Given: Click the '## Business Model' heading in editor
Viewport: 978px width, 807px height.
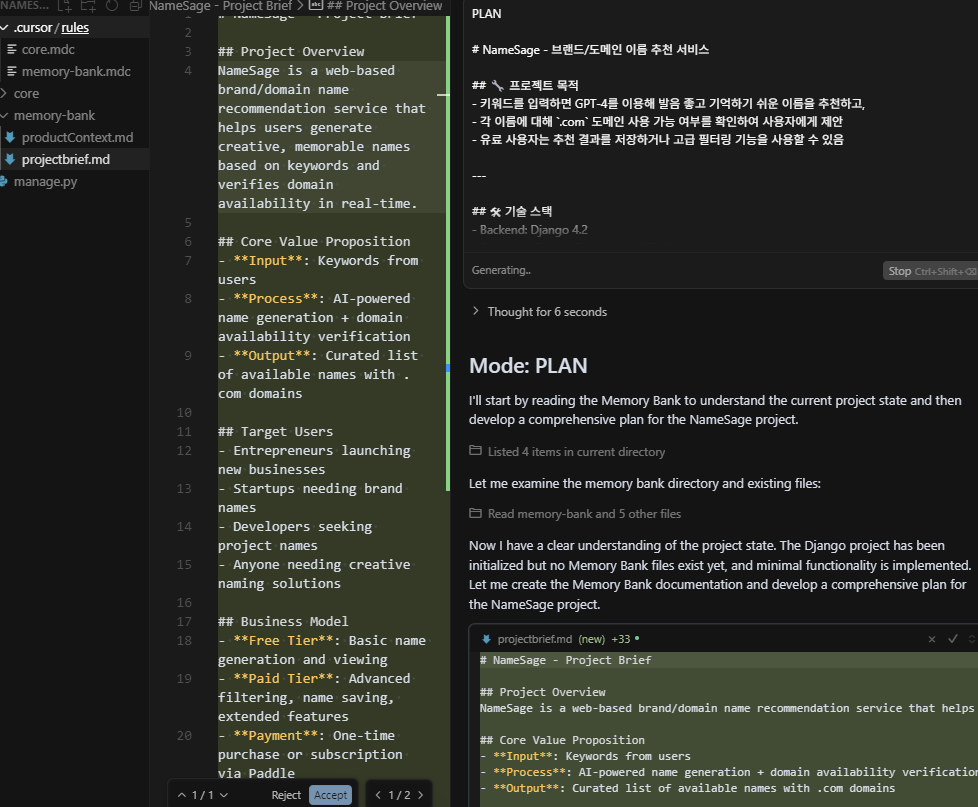Looking at the screenshot, I should (x=283, y=621).
